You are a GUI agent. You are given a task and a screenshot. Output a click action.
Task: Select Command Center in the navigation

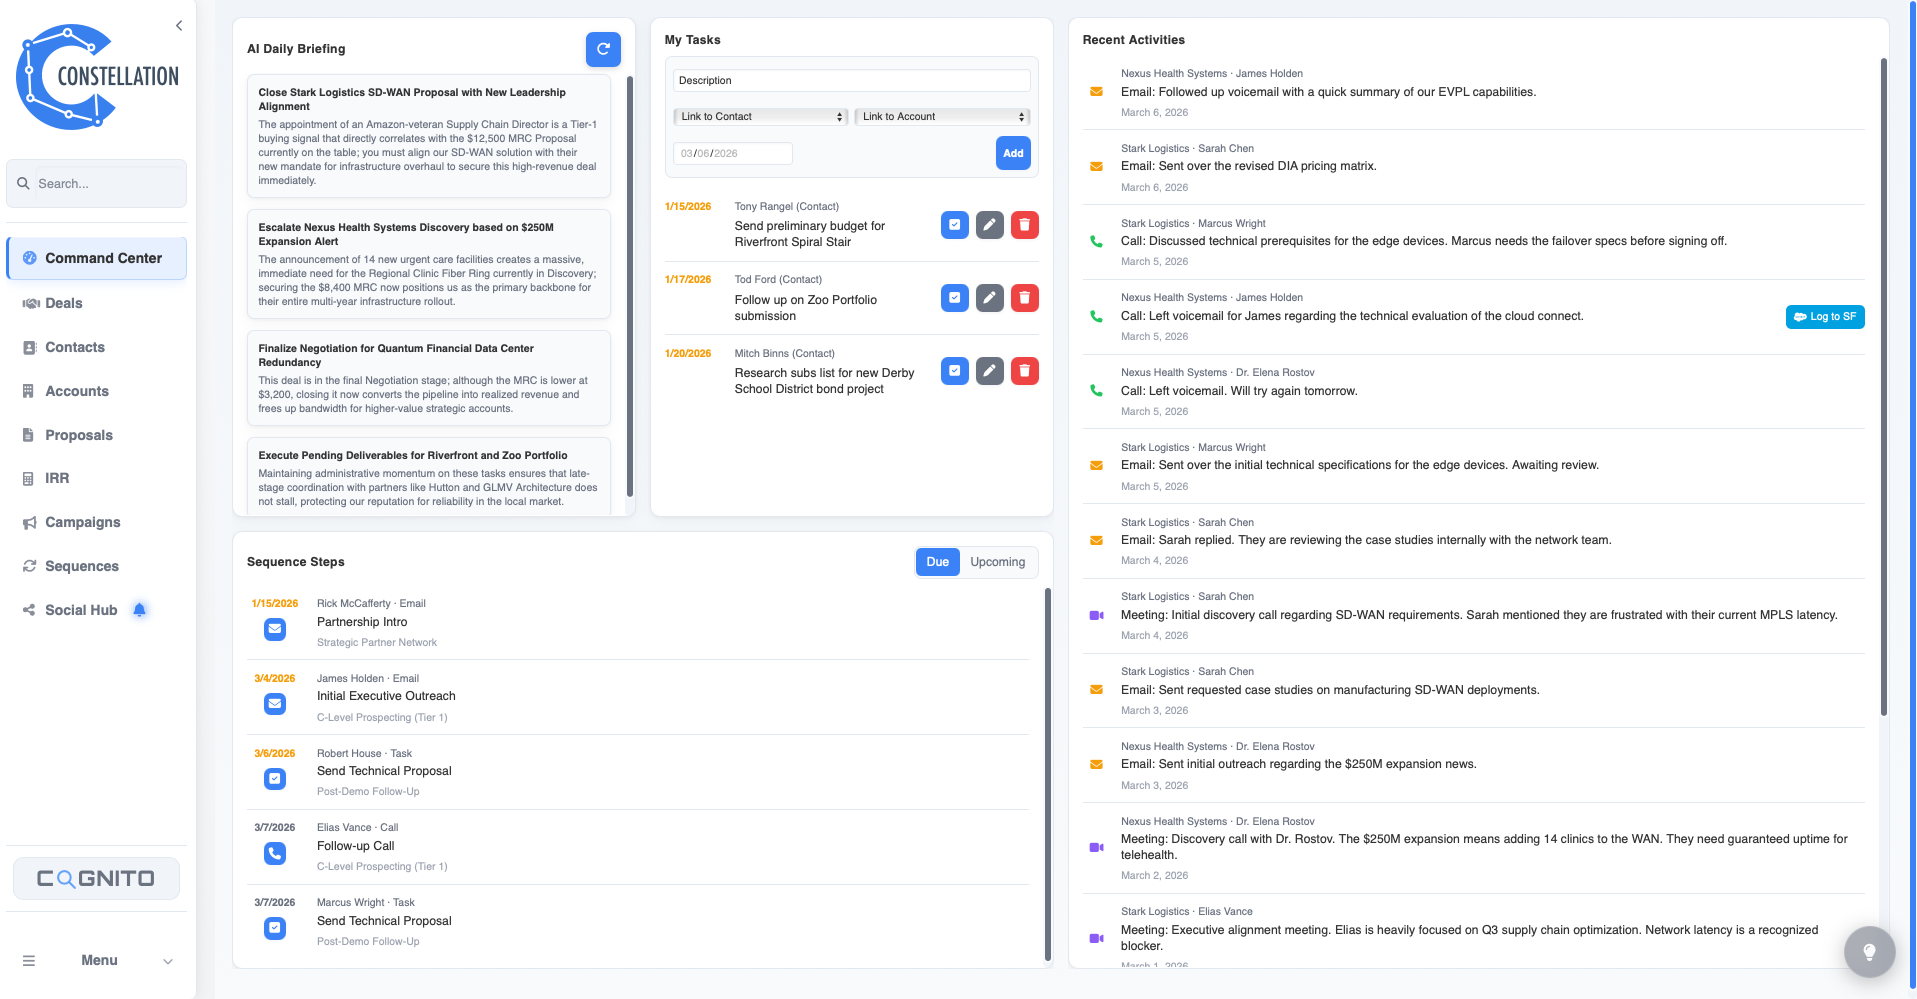pos(103,258)
